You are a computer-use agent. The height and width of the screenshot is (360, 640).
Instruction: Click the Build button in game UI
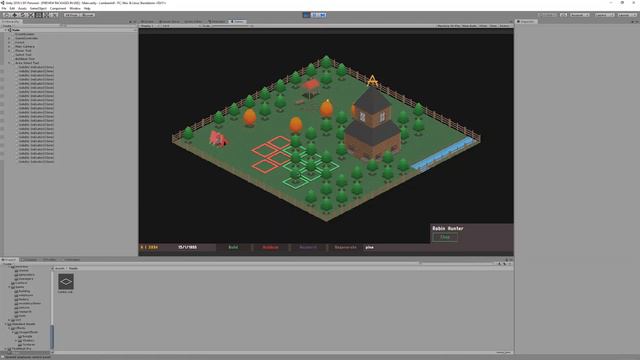[x=233, y=247]
